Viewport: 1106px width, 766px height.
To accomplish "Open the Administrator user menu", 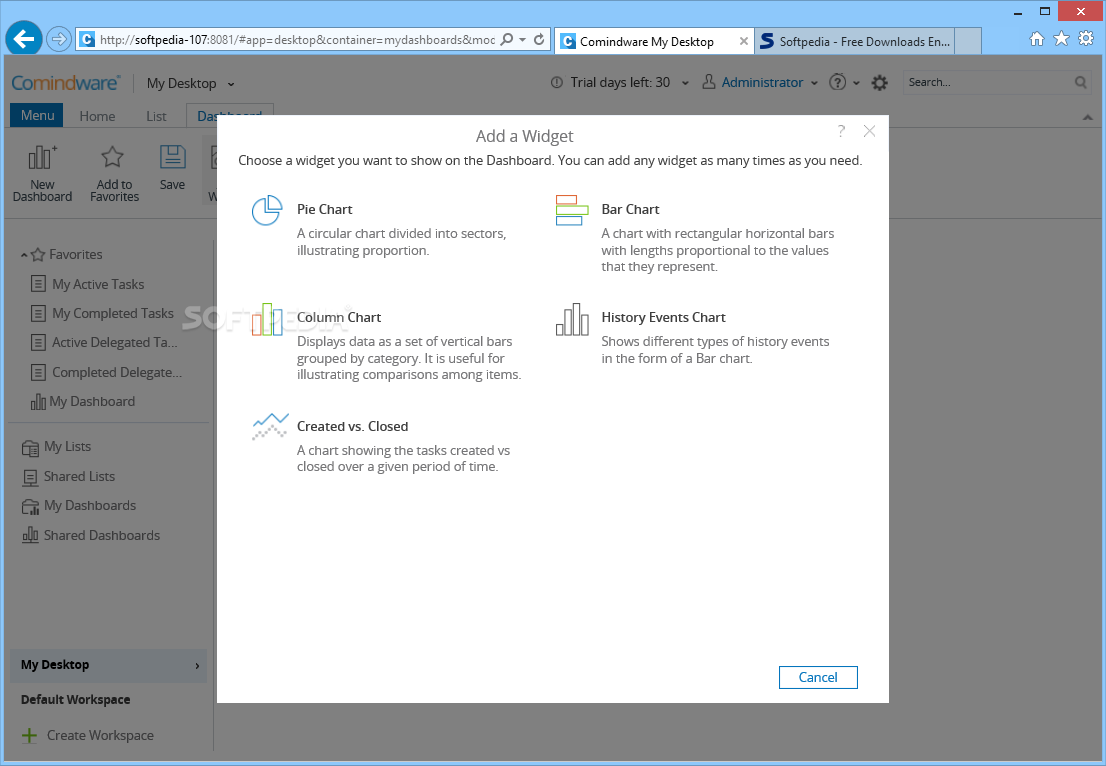I will 762,83.
